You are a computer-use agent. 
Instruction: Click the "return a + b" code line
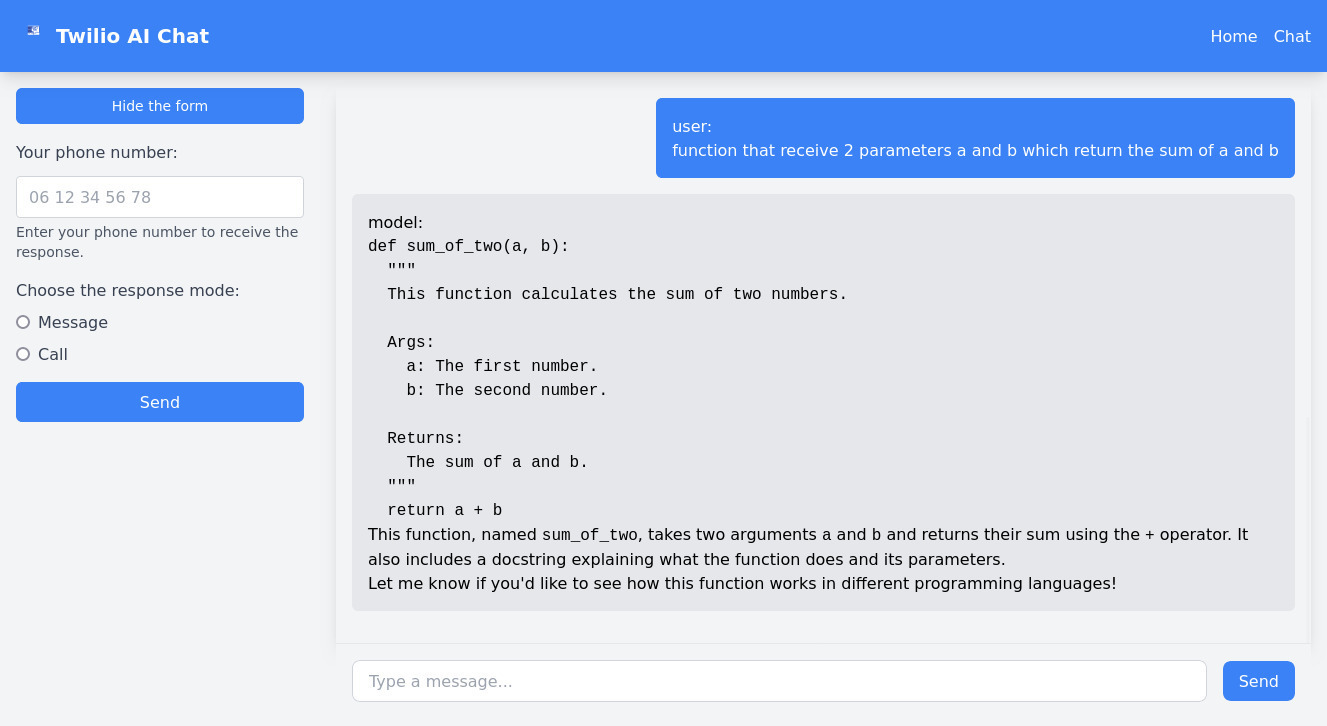point(444,510)
